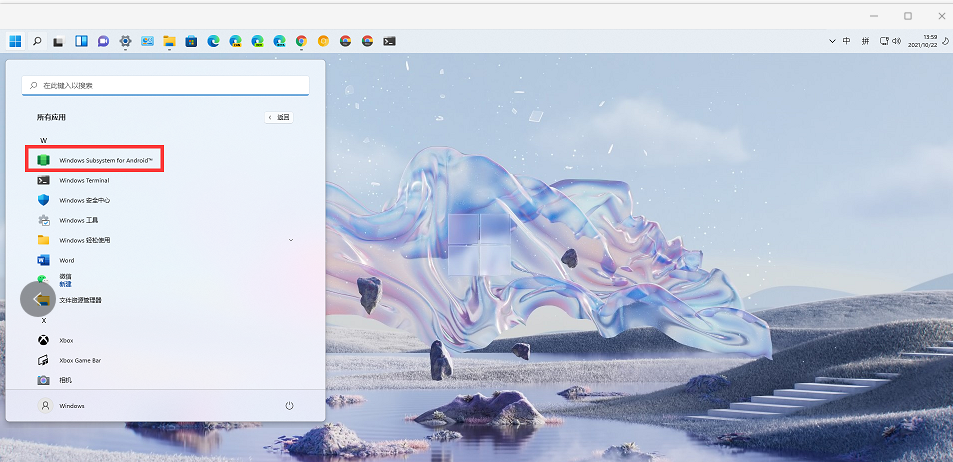This screenshot has height=462, width=953.
Task: Open Xbox Game Bar
Action: [80, 360]
